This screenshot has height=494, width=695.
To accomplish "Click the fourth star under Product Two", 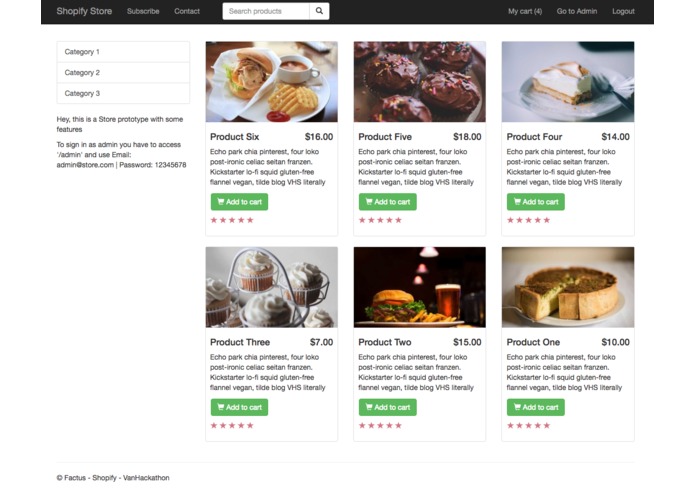I will pyautogui.click(x=389, y=426).
